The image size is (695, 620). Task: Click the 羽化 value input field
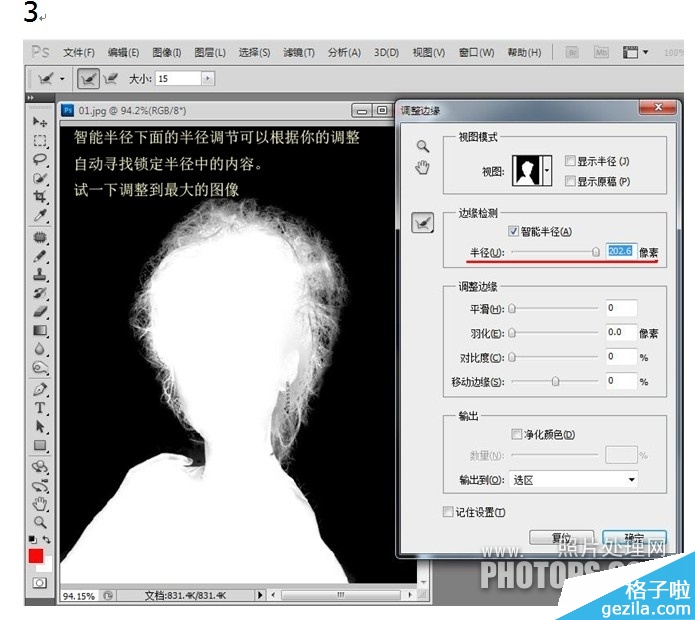[620, 332]
